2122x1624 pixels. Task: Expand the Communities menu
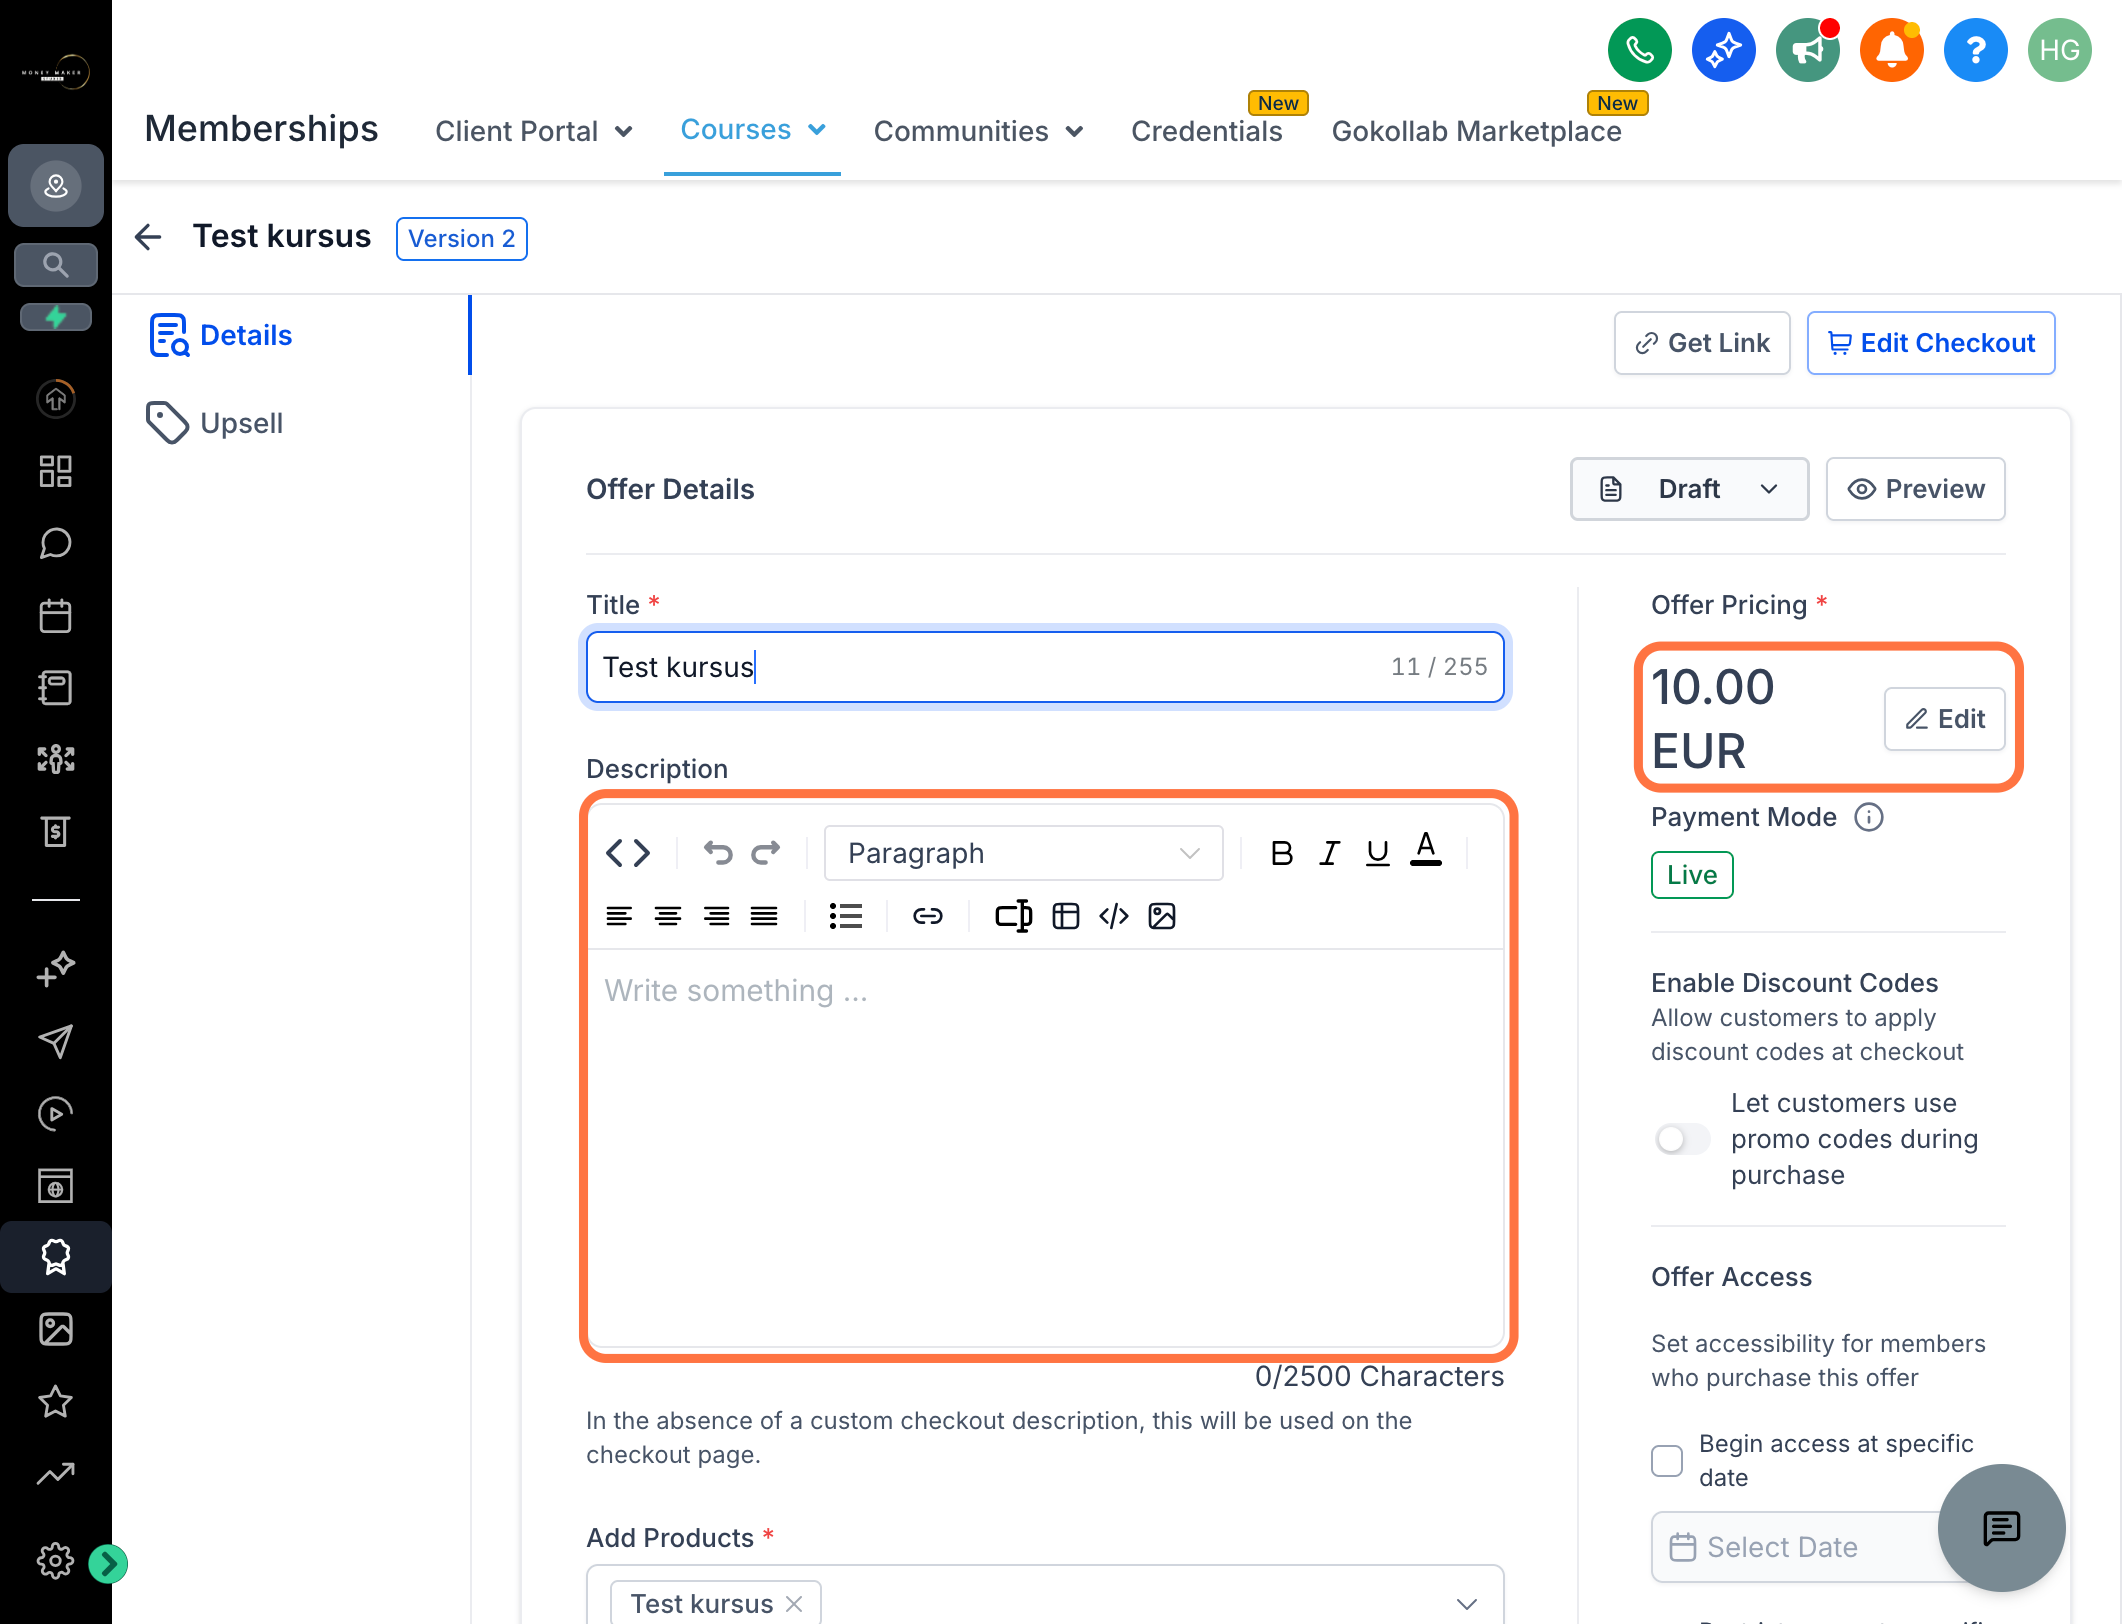click(979, 131)
